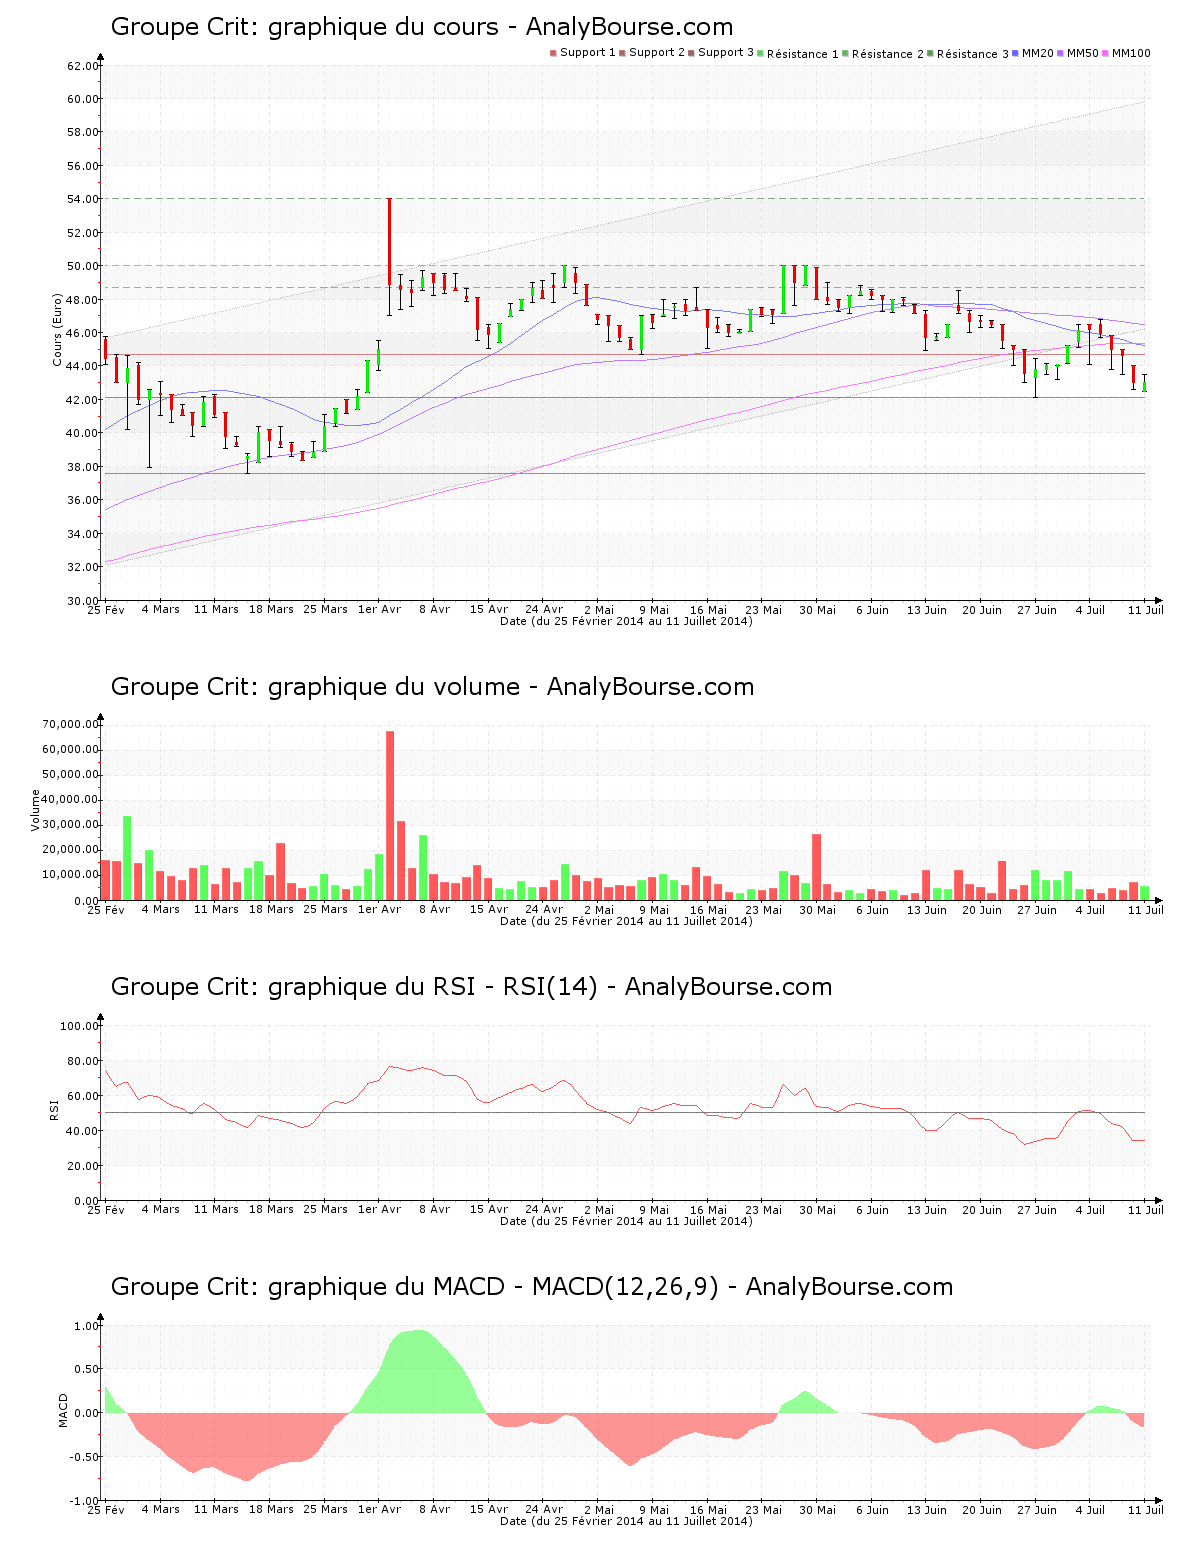Click the 54.00 value on price axis
Screen dimensions: 1200x1550
(83, 199)
